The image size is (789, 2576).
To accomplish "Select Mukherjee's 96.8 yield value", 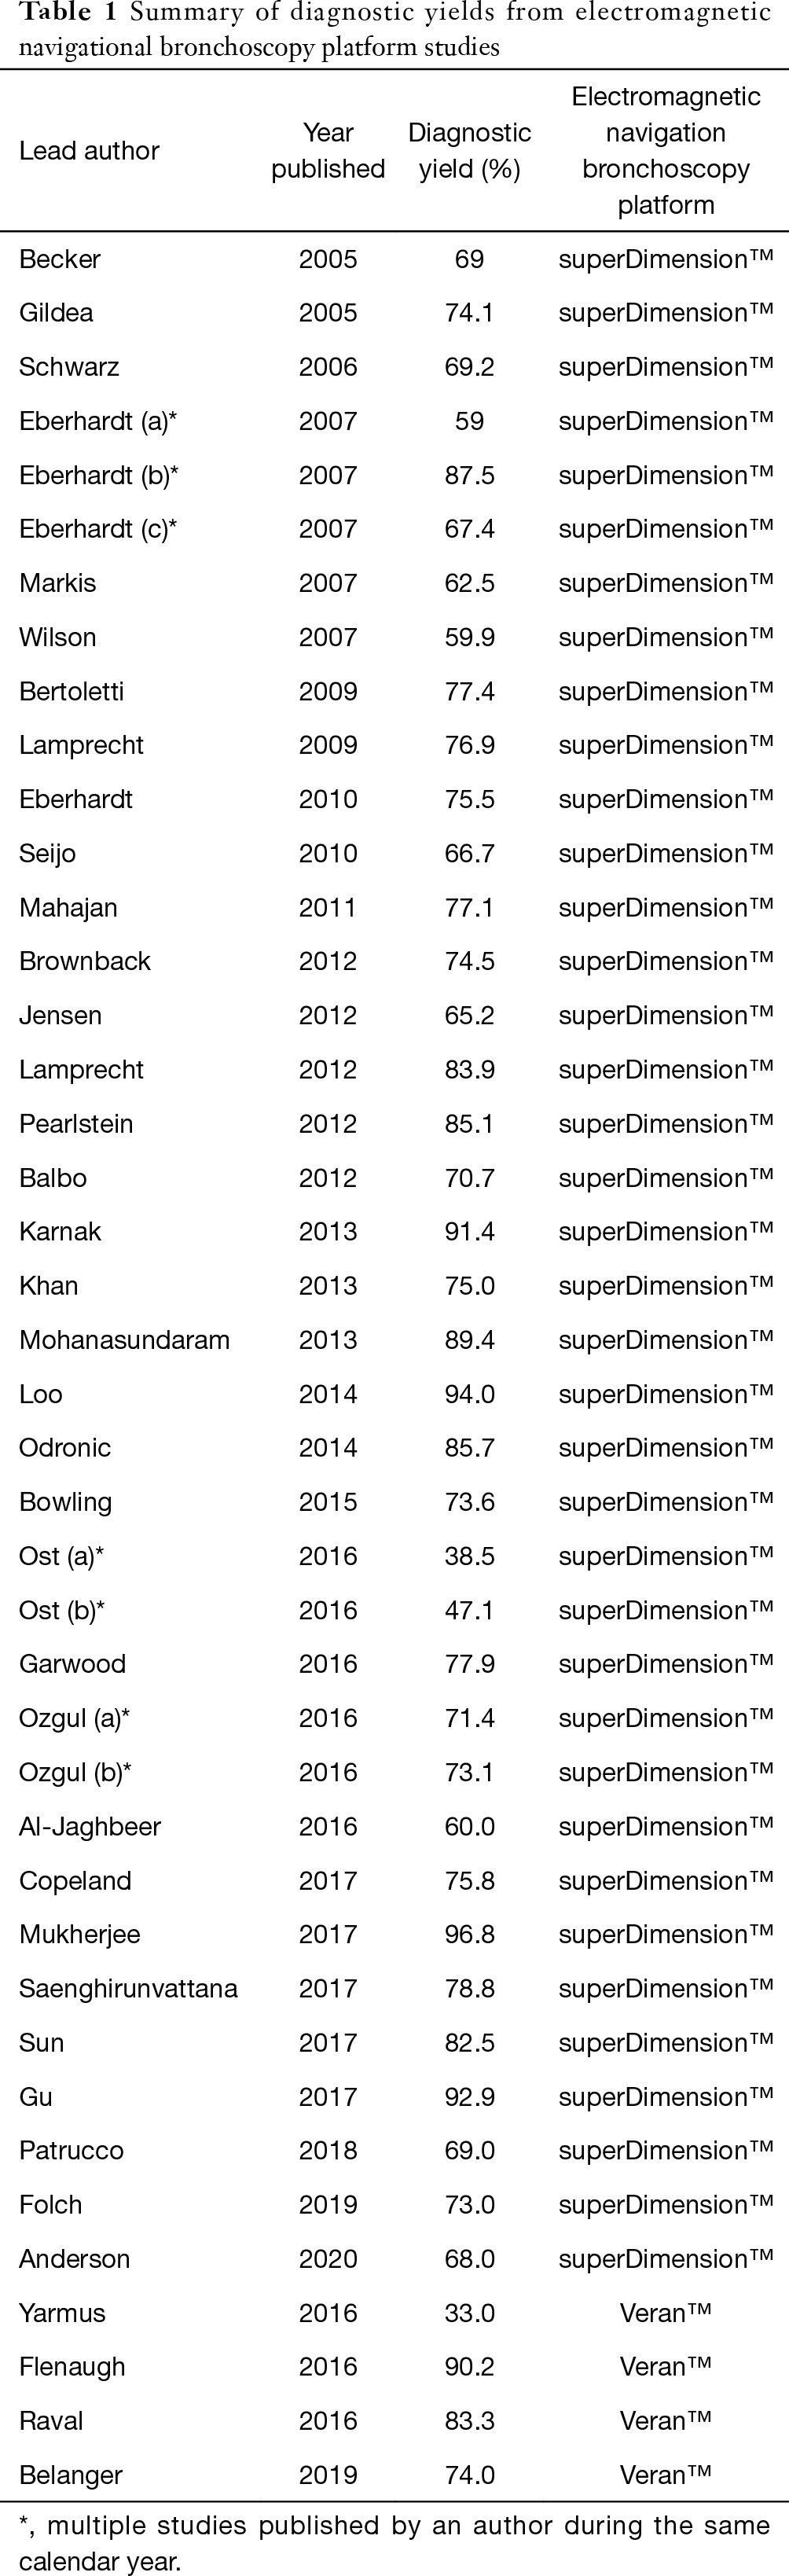I will pyautogui.click(x=469, y=1934).
